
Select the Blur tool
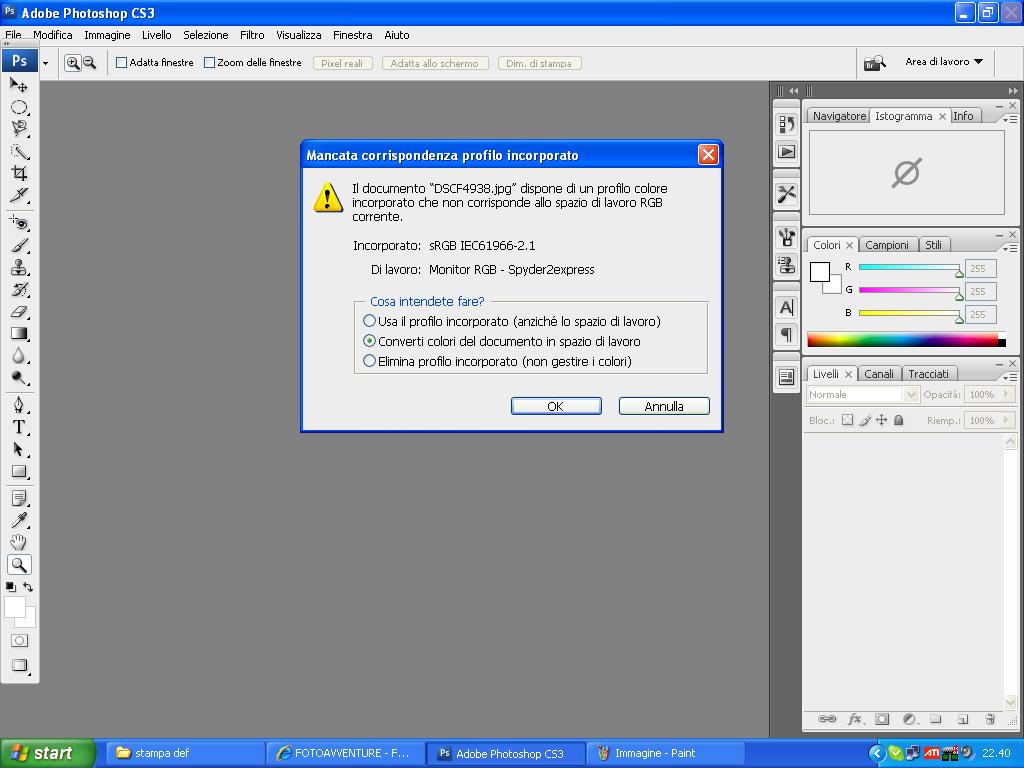point(19,356)
